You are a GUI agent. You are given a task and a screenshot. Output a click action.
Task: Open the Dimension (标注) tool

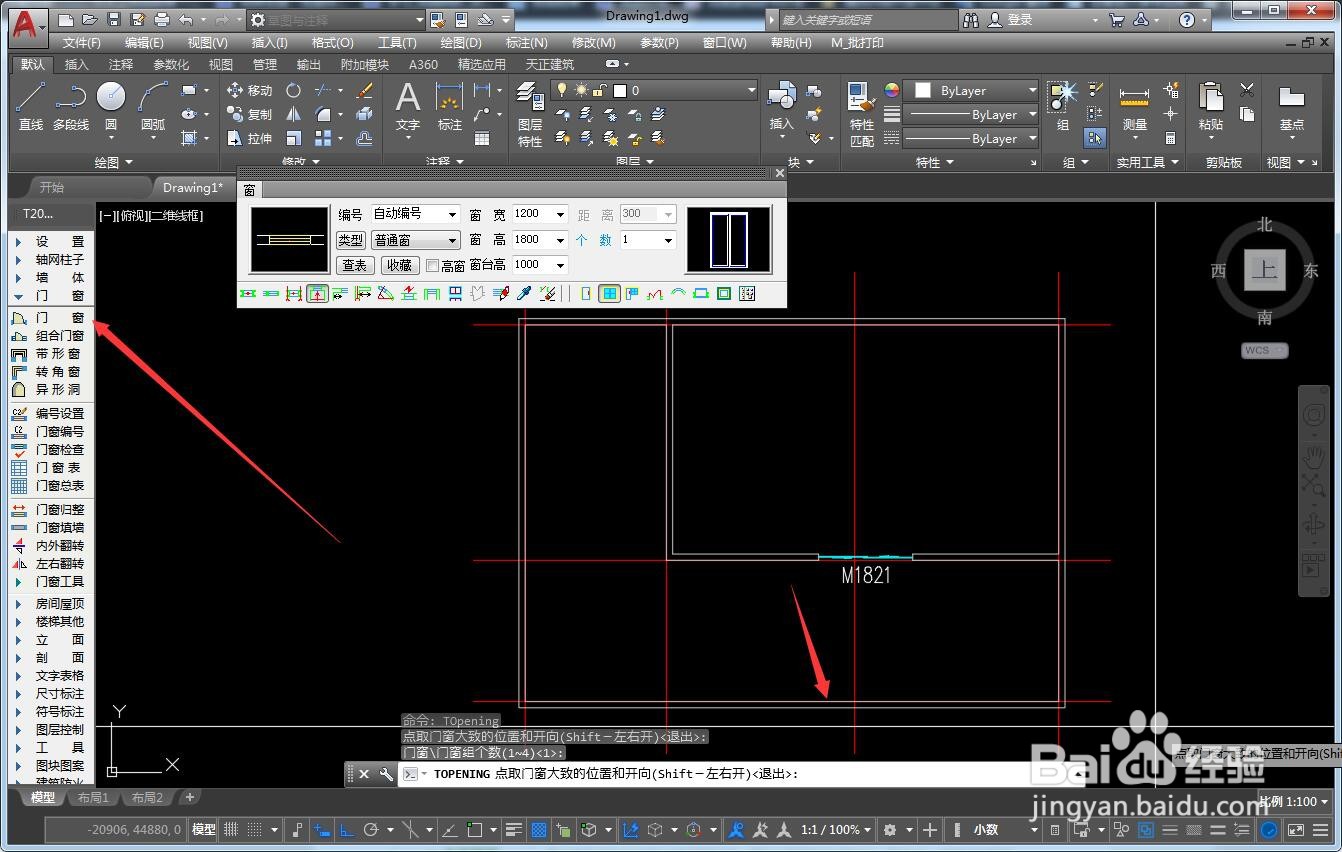coord(450,107)
